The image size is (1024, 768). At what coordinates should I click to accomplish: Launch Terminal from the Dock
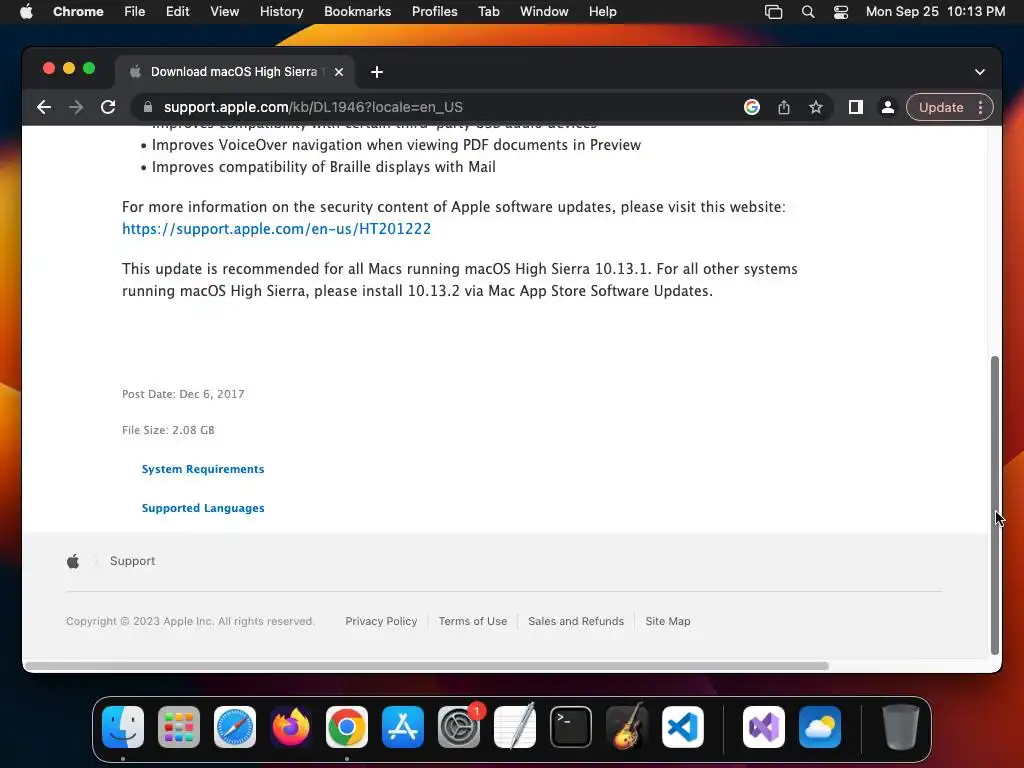point(571,727)
